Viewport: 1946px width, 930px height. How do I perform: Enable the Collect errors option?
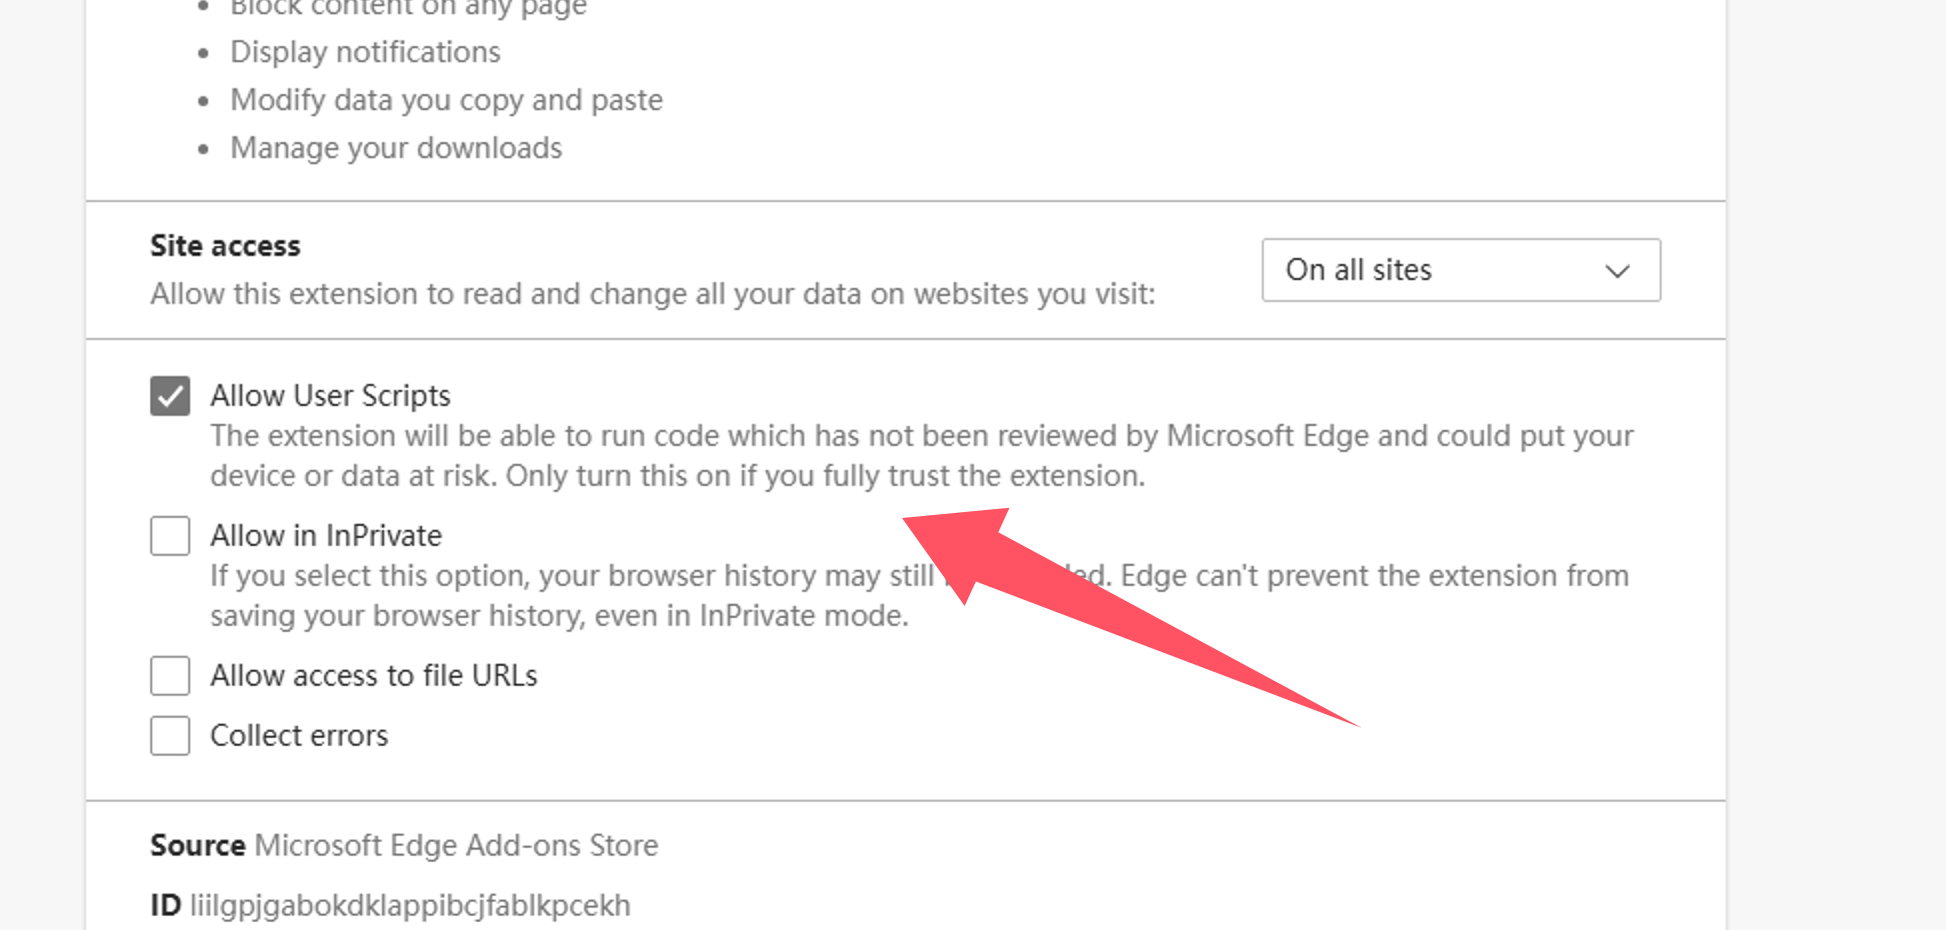[170, 735]
